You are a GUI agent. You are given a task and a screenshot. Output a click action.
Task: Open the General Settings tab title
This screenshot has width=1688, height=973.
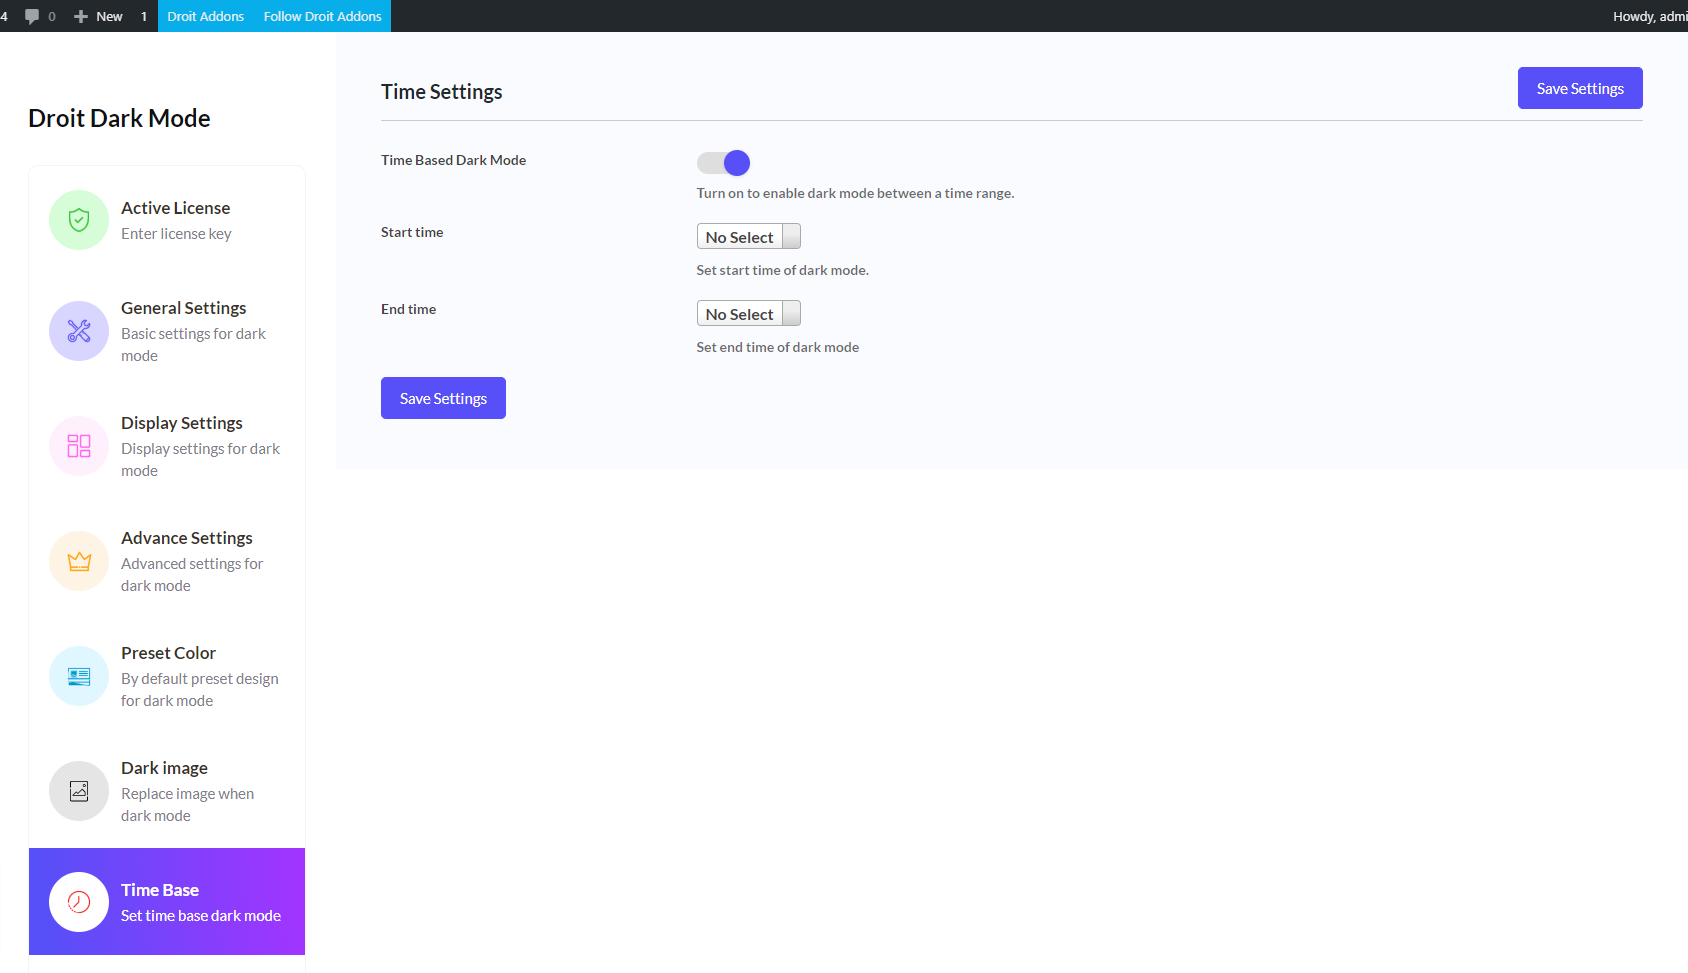tap(184, 308)
